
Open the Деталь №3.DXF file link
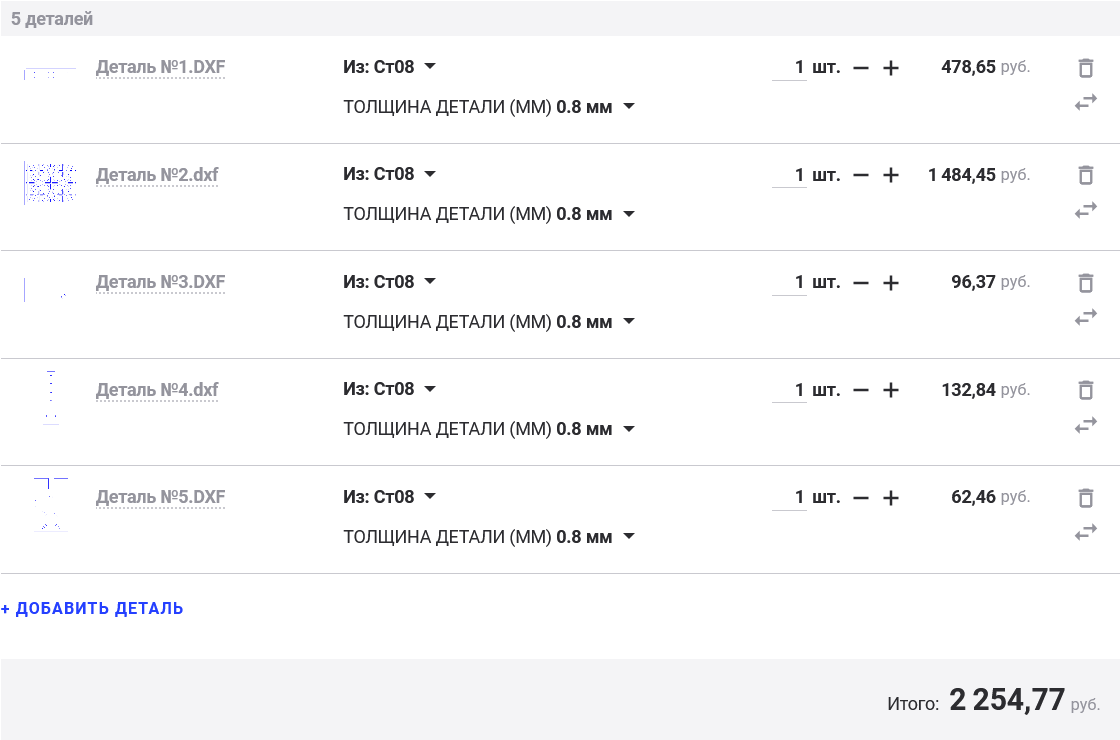click(x=160, y=282)
